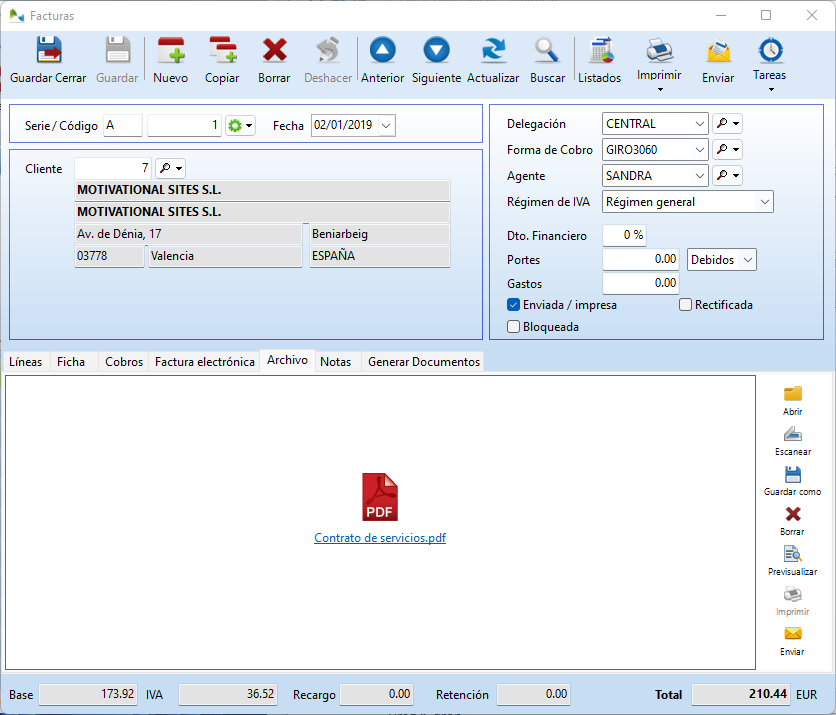836x715 pixels.
Task: Open the Contrato de servicios.pdf link
Action: [x=380, y=537]
